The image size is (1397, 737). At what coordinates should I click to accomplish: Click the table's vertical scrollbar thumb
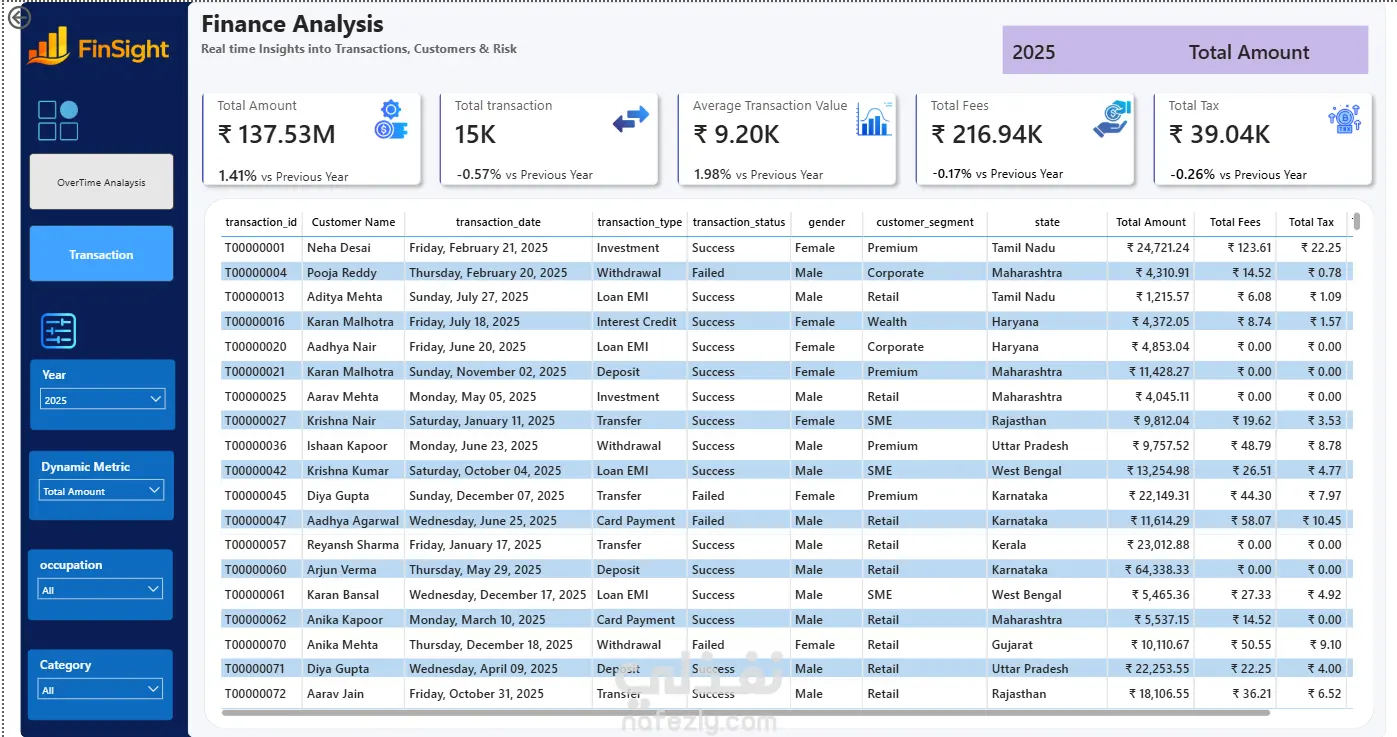[x=1356, y=221]
